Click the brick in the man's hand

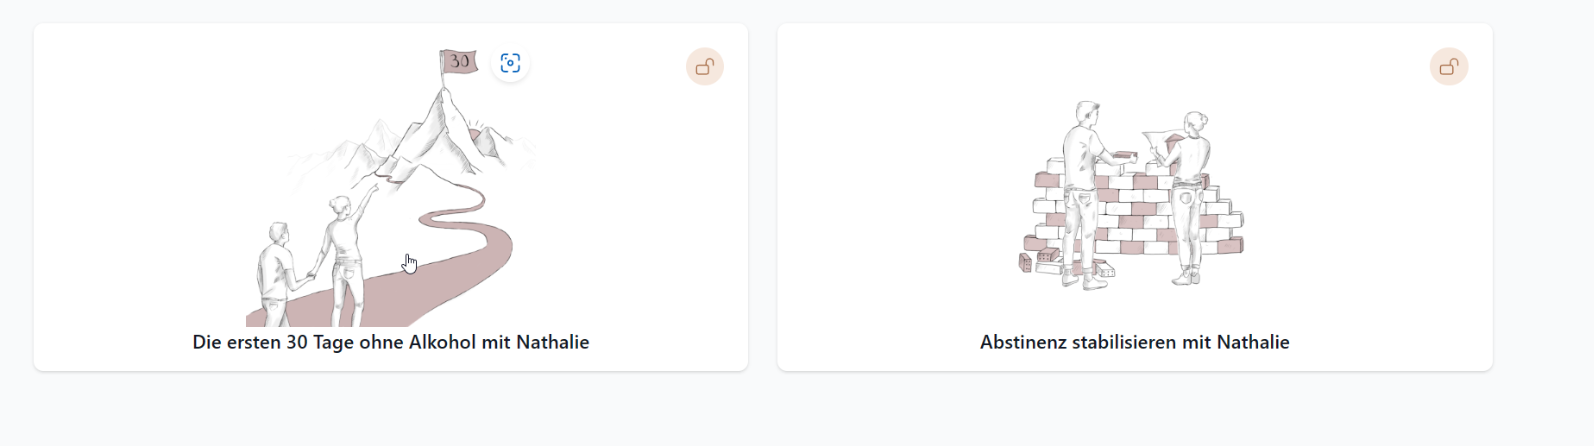[x=1124, y=156]
